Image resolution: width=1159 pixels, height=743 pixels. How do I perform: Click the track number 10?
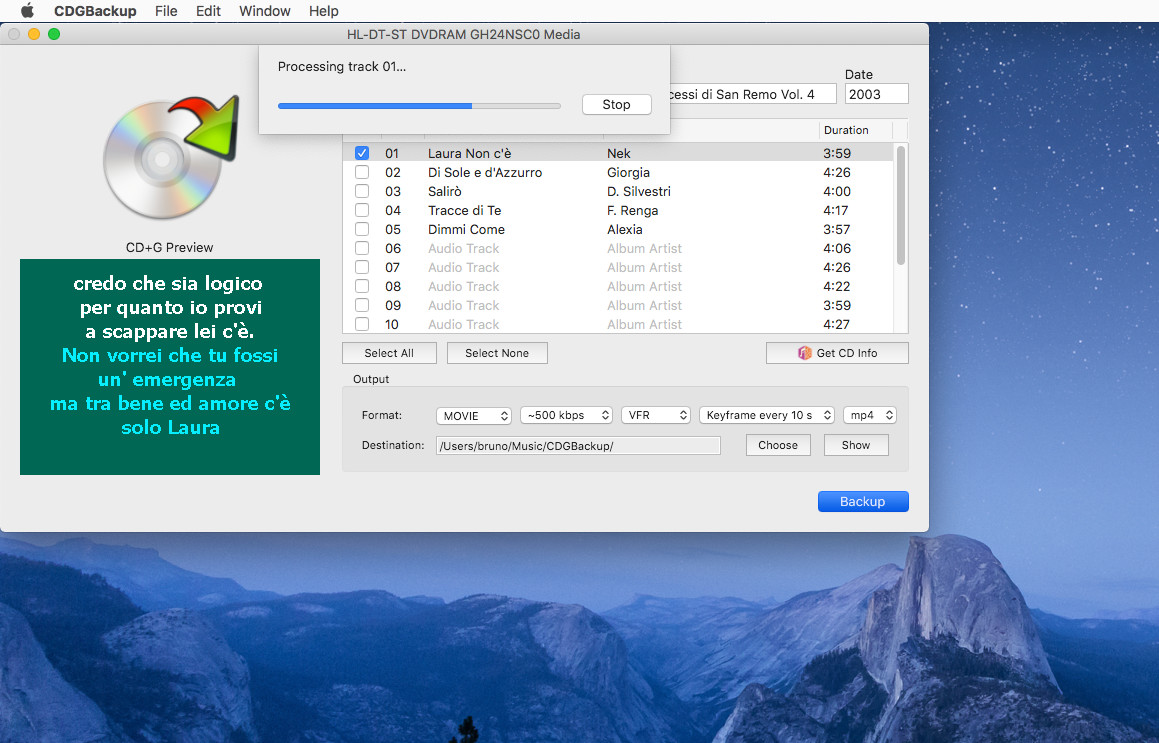coord(392,325)
